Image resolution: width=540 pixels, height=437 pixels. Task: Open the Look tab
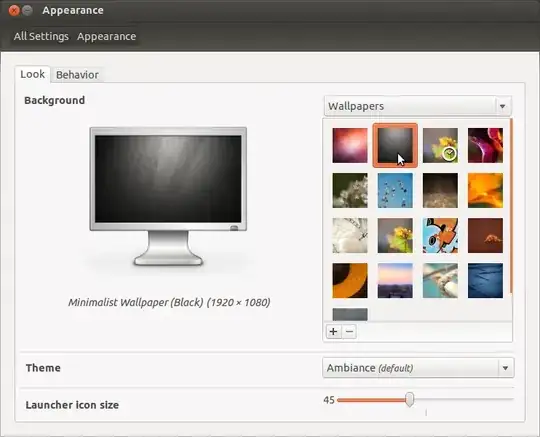pyautogui.click(x=32, y=74)
